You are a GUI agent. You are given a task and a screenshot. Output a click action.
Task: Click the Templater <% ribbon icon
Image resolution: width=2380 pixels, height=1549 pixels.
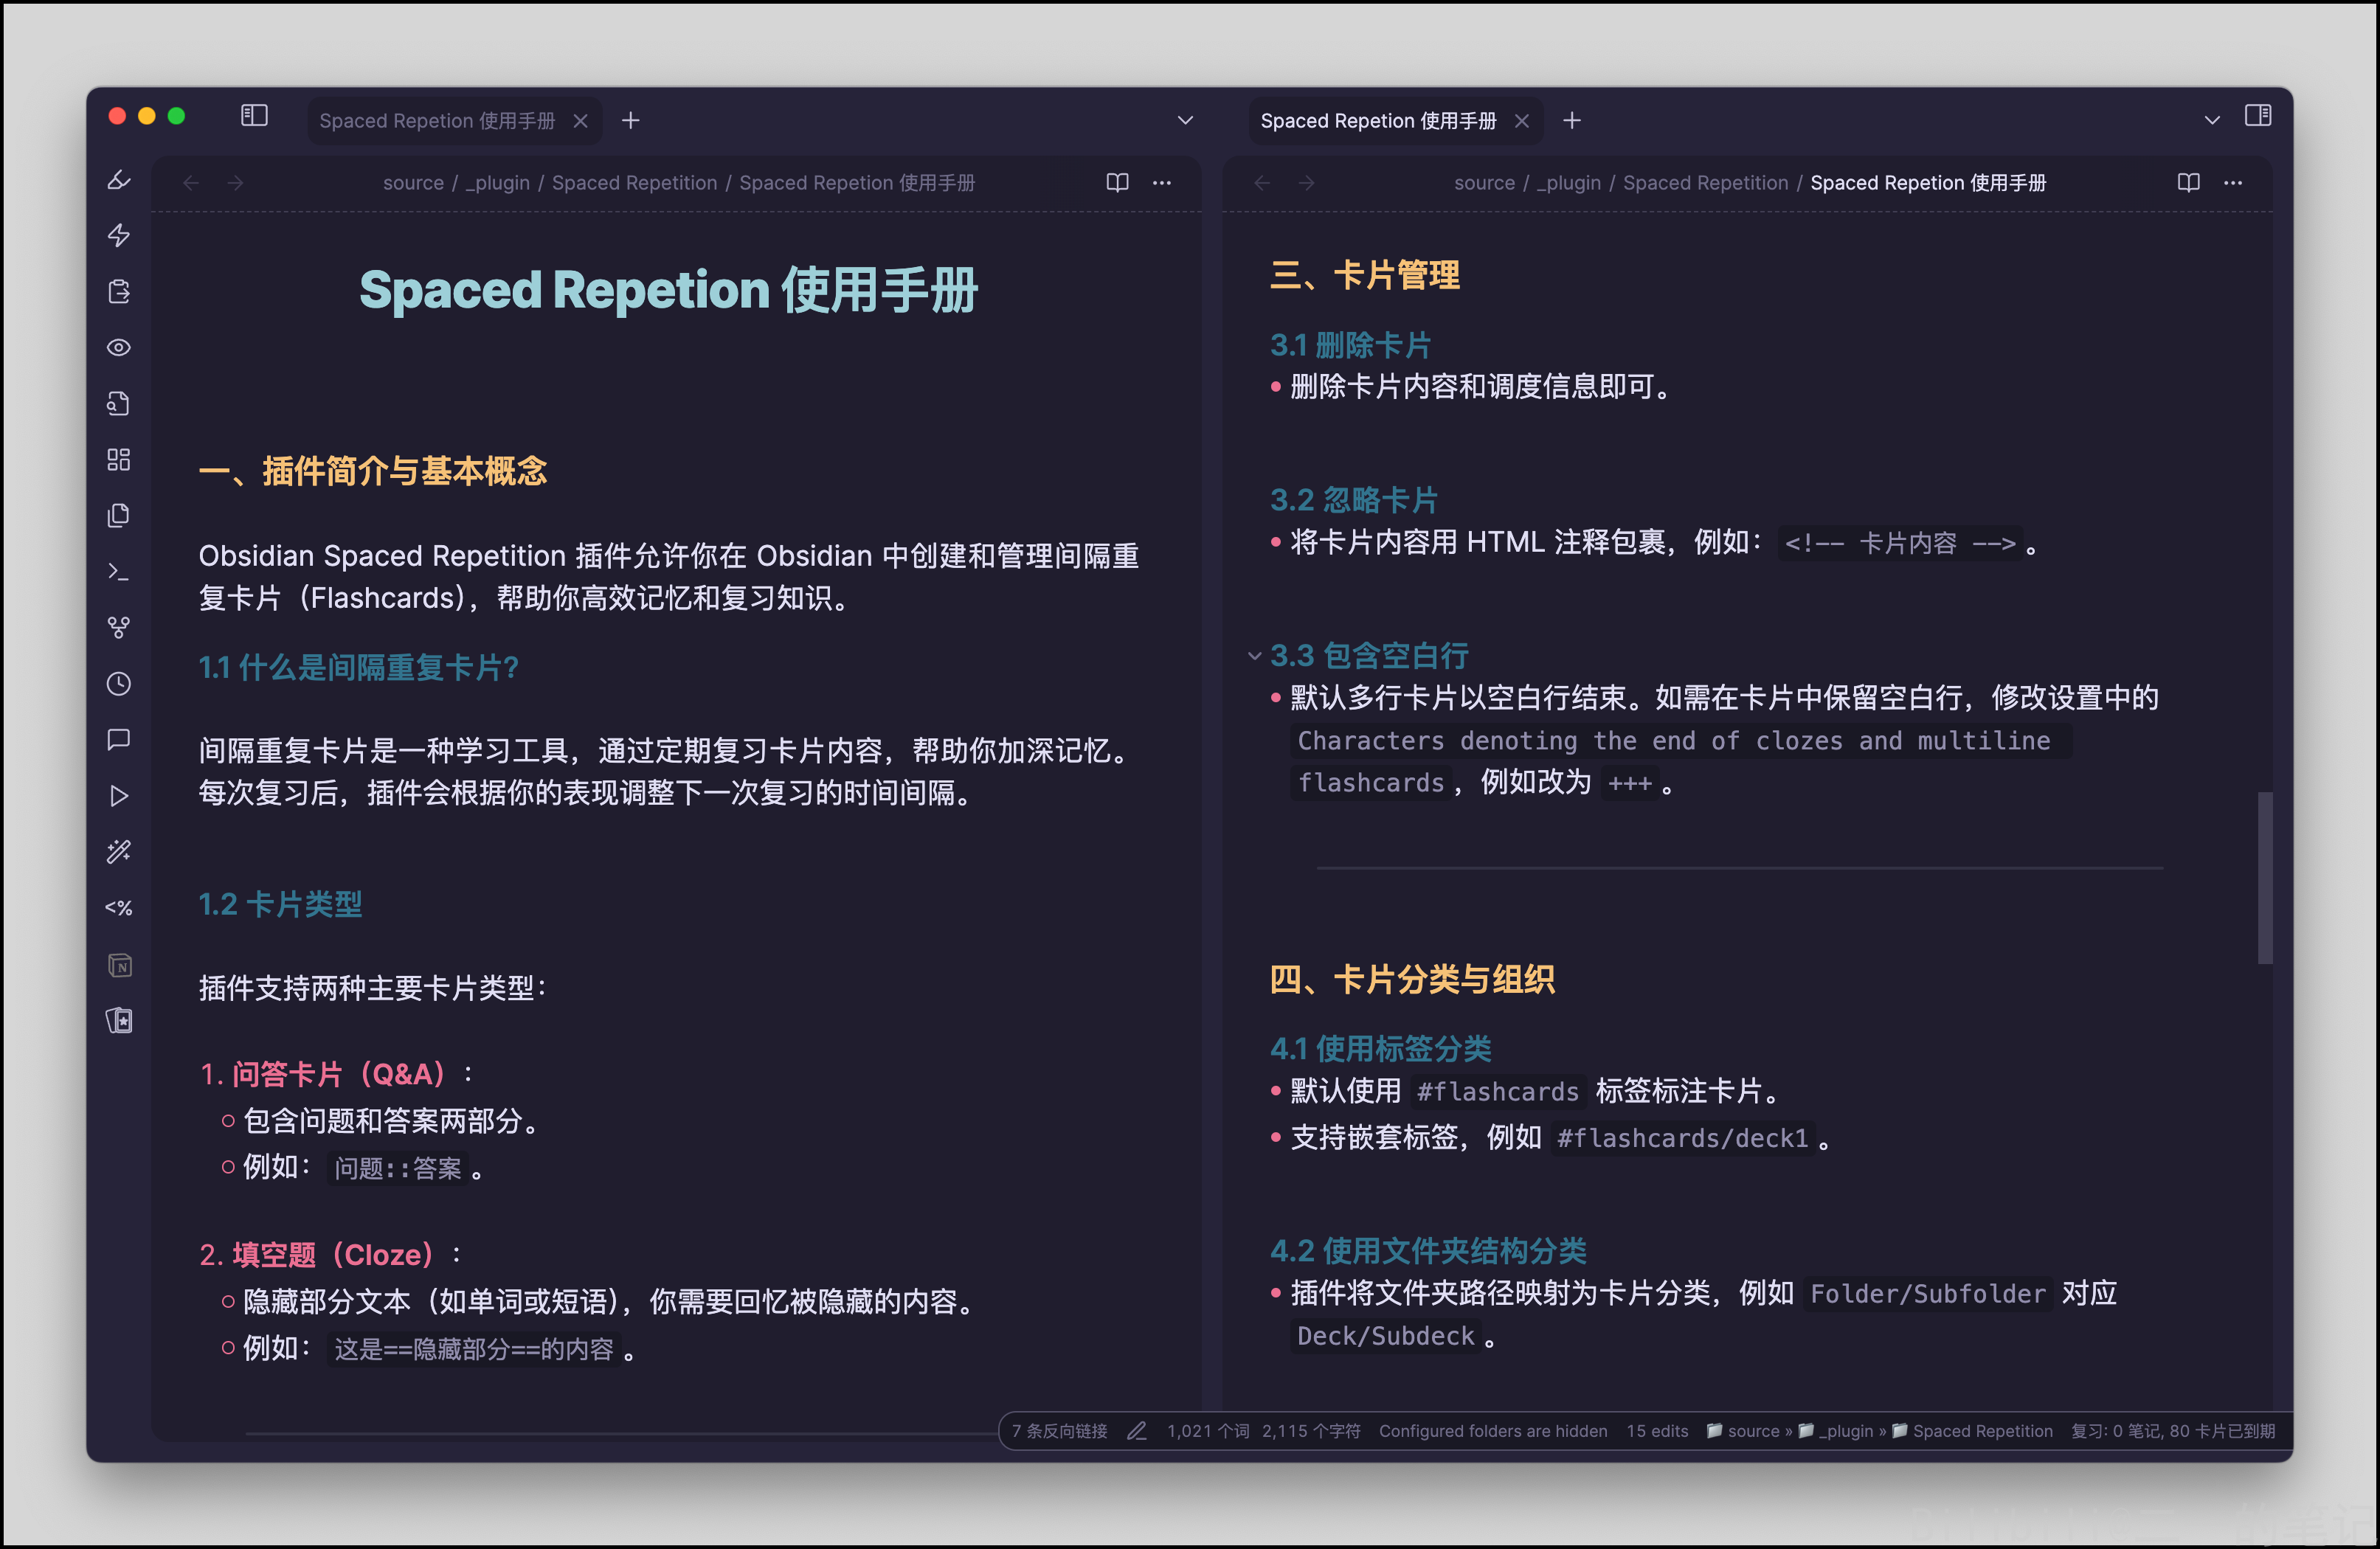(119, 908)
